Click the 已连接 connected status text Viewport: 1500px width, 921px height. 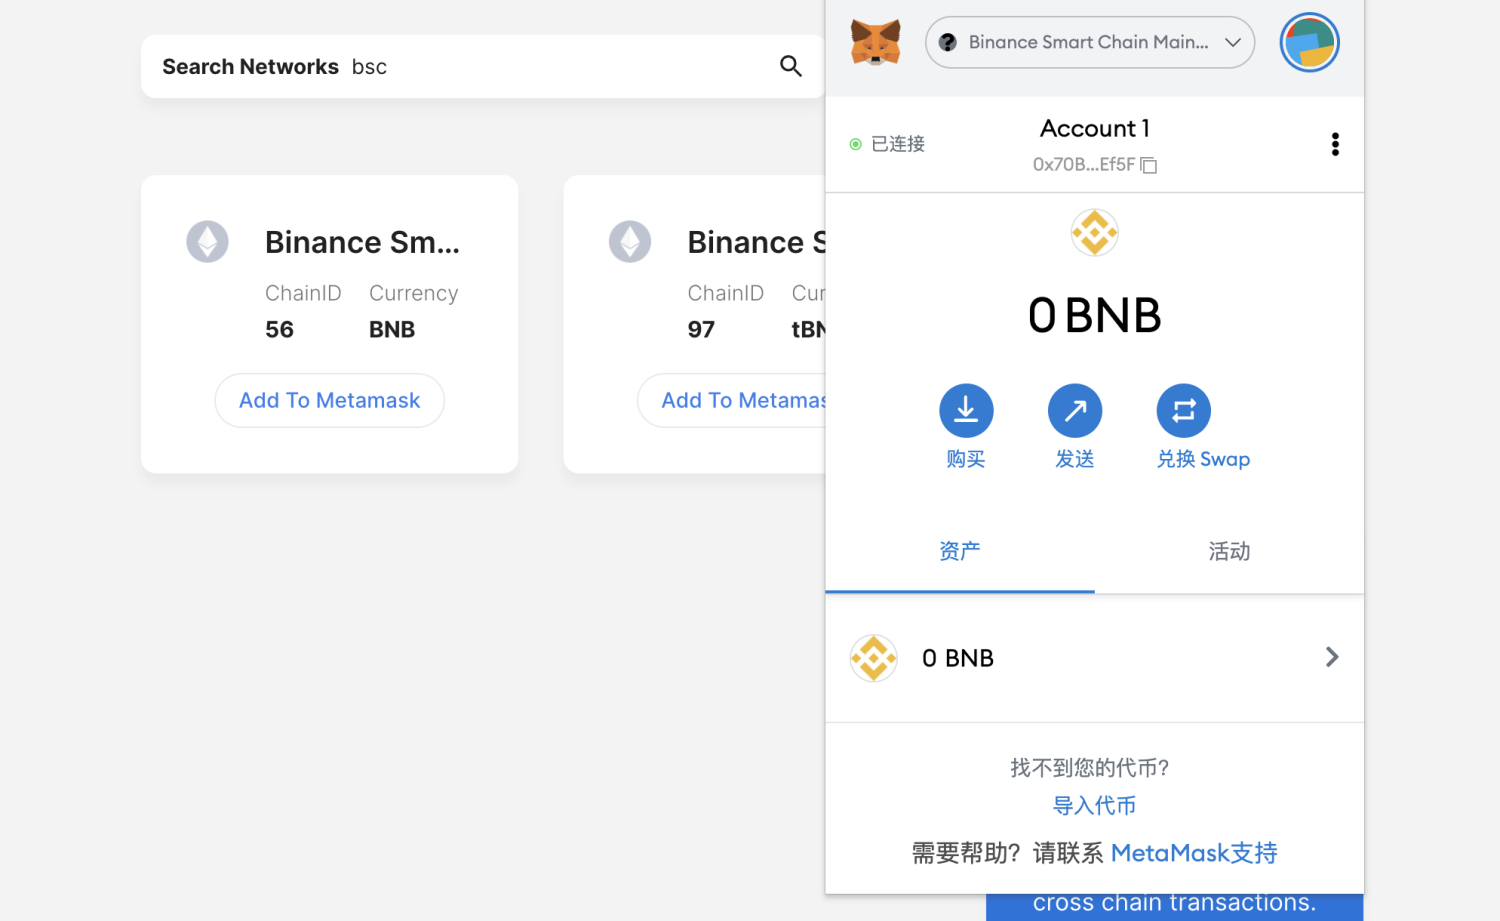(x=898, y=144)
